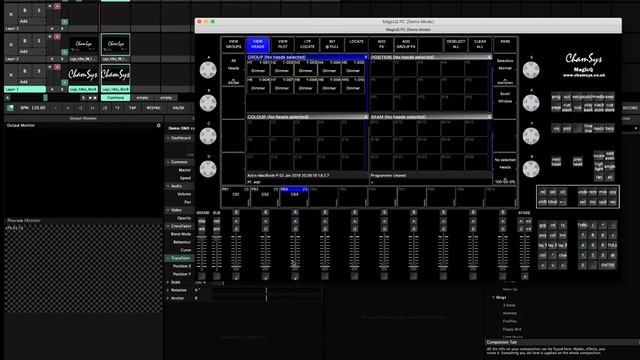Click the POSITION window title bar
This screenshot has width=640, height=360.
[x=430, y=57]
